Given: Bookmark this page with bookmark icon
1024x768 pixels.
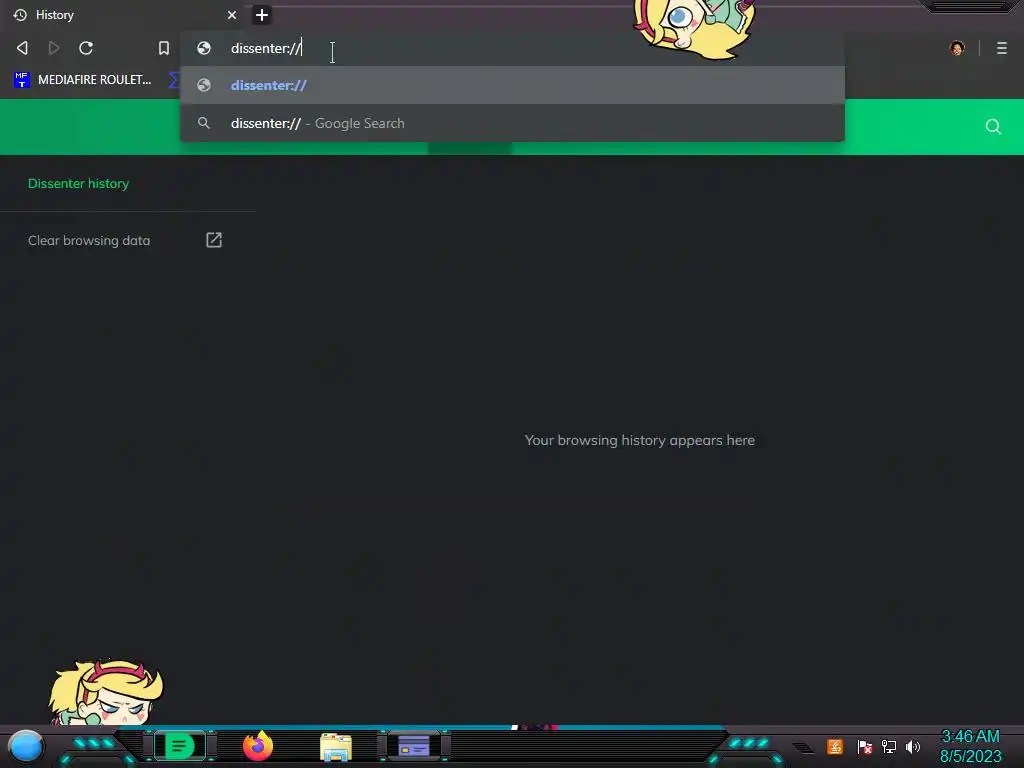Looking at the screenshot, I should 164,48.
